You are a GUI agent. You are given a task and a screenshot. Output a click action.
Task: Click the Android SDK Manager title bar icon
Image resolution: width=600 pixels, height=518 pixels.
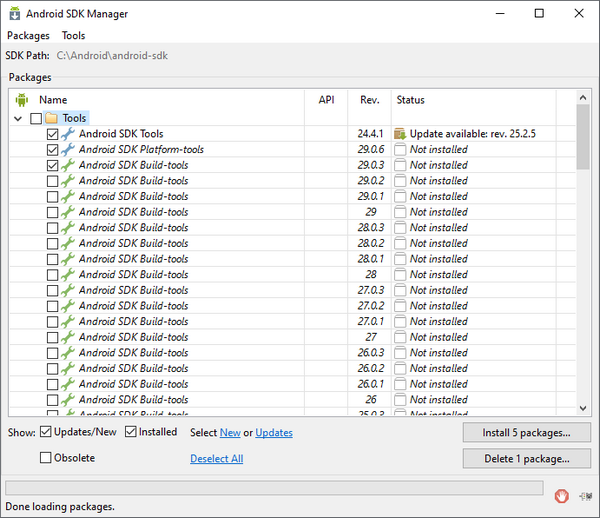15,13
